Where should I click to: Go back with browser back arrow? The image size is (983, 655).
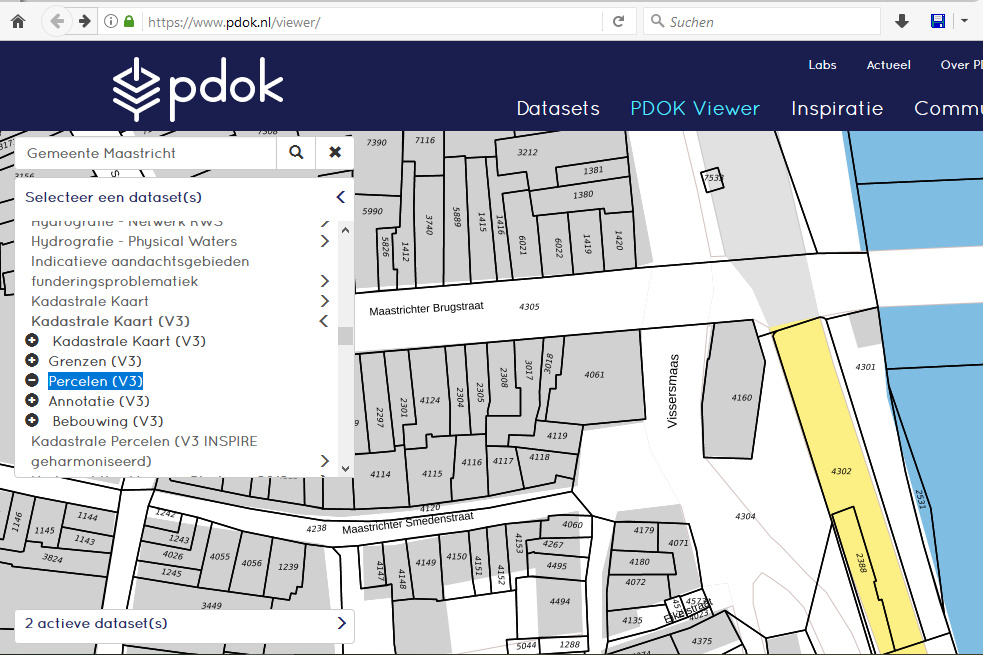(x=57, y=21)
